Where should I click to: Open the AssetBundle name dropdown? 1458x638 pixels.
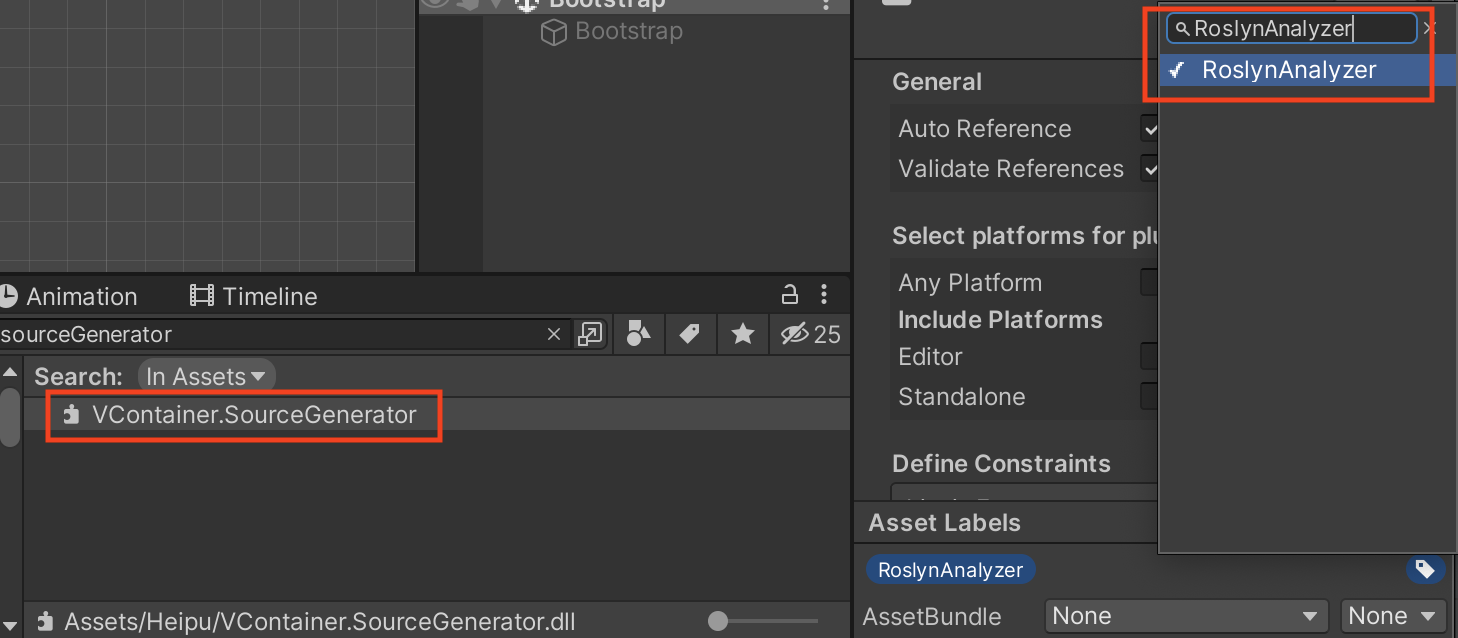[1186, 616]
